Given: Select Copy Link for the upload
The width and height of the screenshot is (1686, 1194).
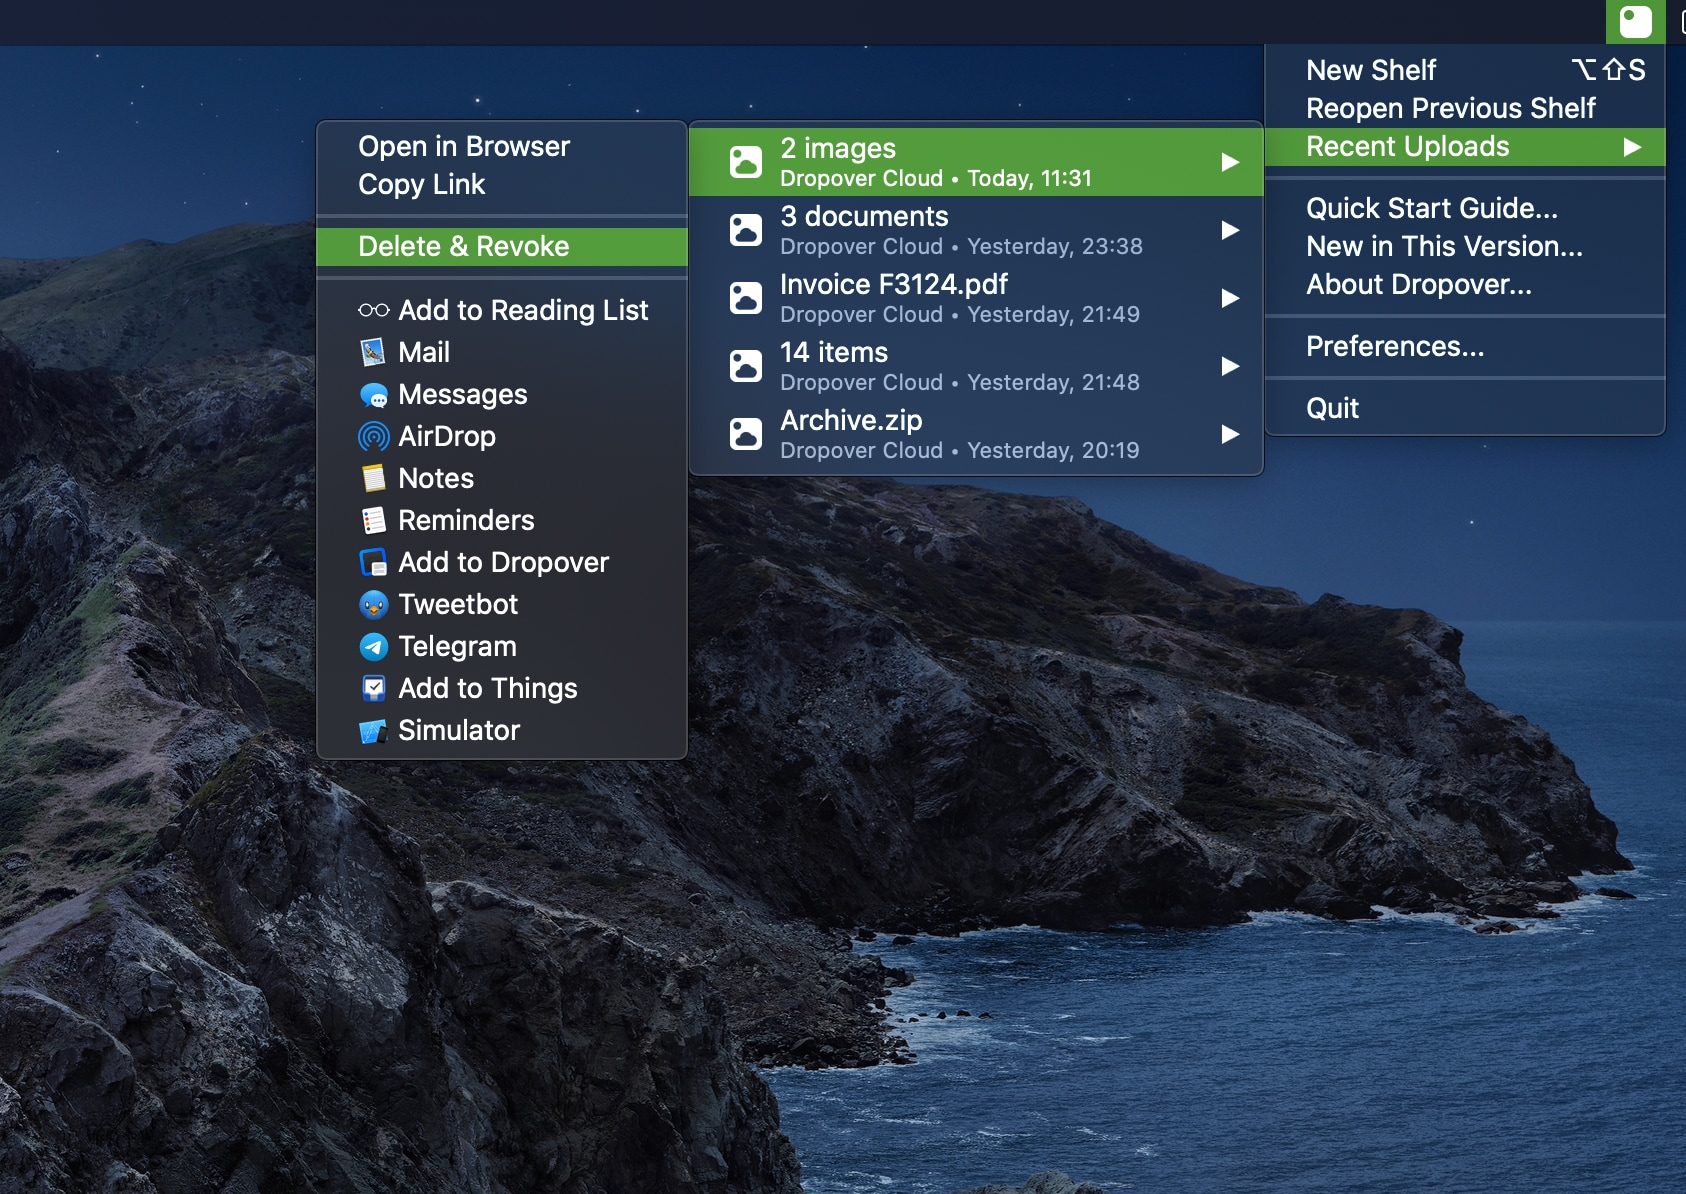Looking at the screenshot, I should [x=502, y=184].
